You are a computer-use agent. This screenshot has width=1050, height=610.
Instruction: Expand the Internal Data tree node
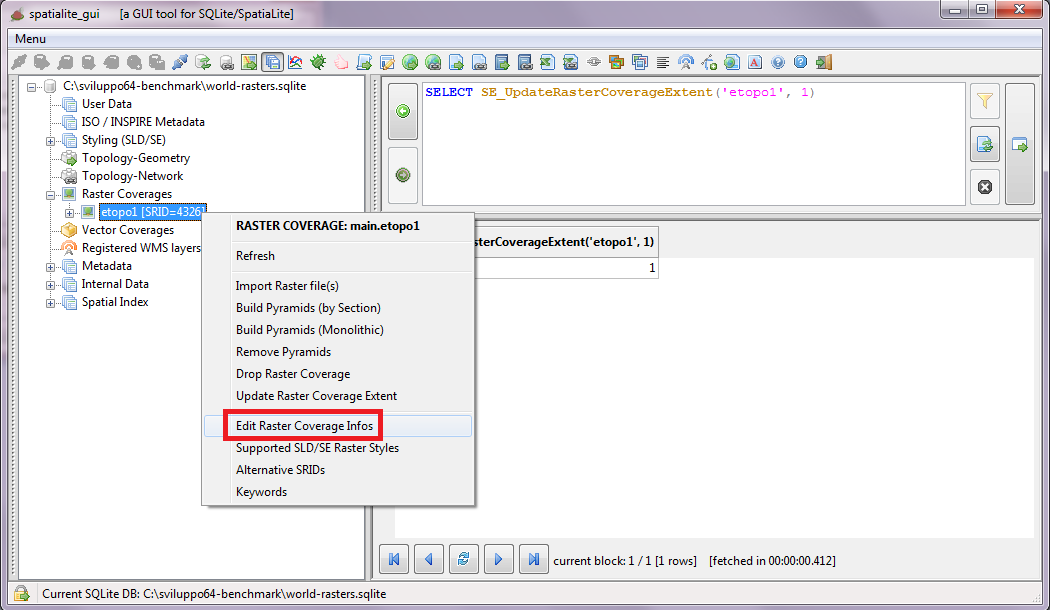(x=50, y=285)
